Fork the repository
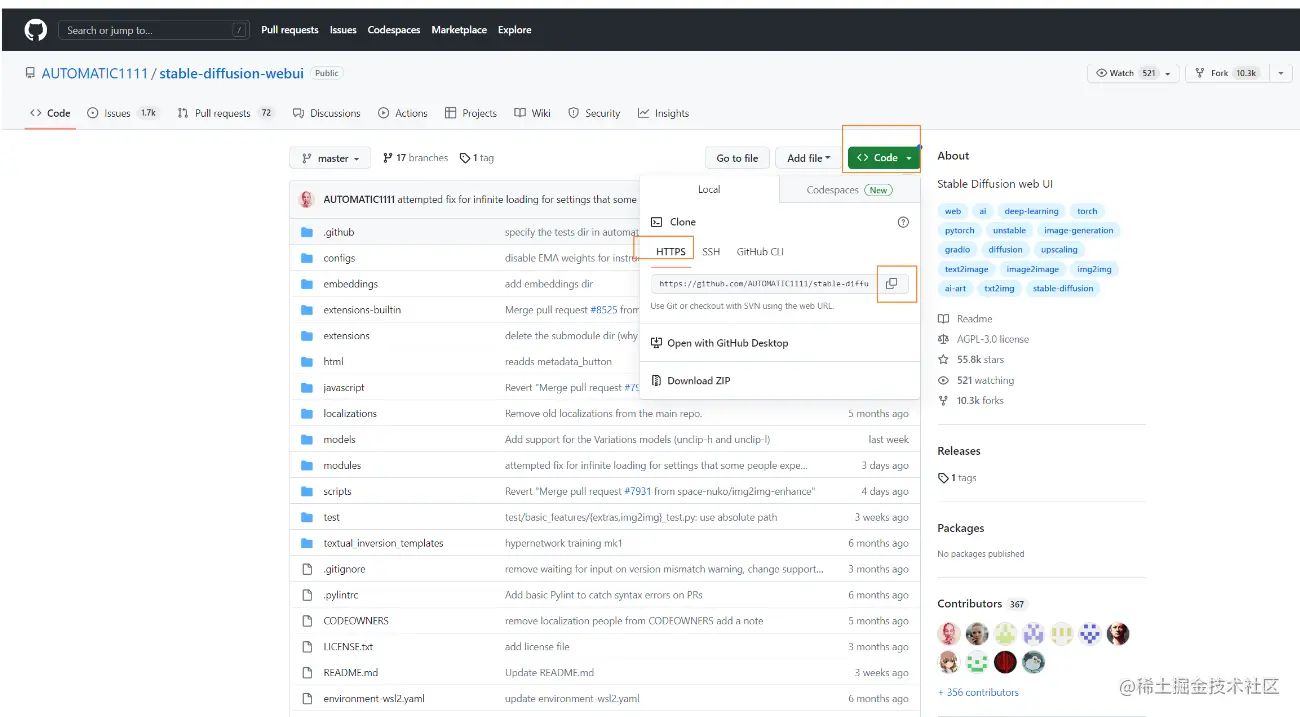 (1227, 73)
